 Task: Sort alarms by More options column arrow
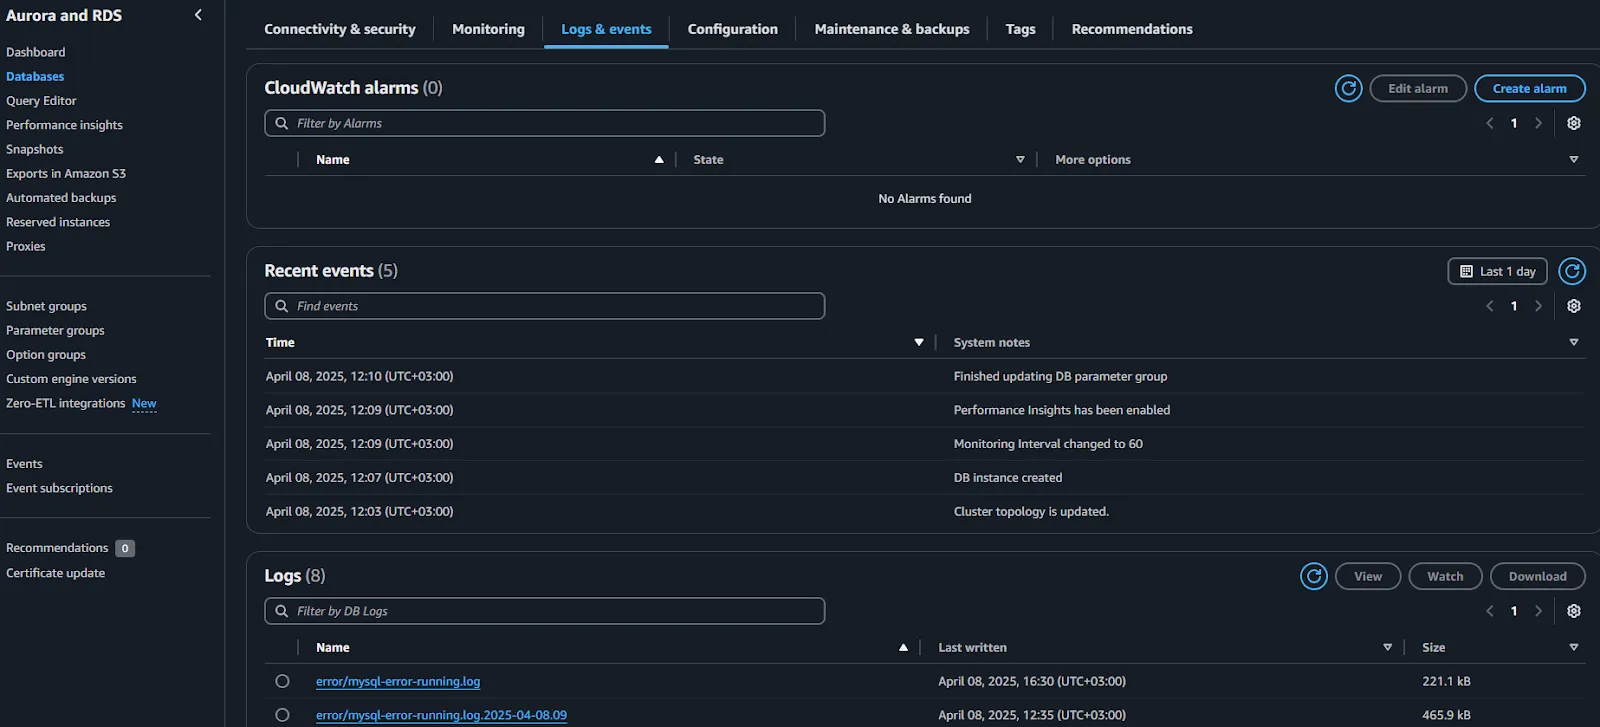[x=1573, y=160]
